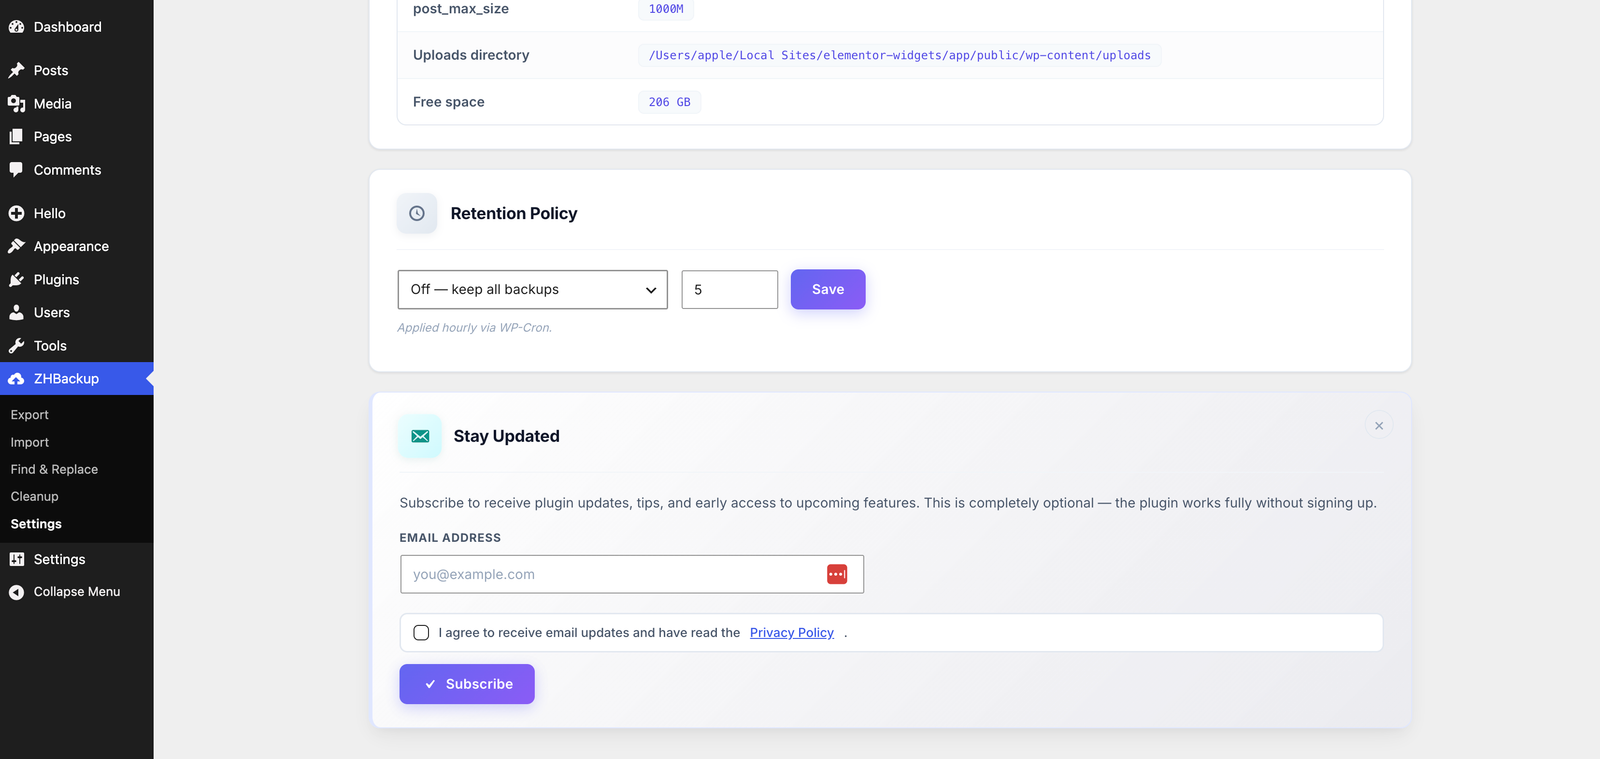Click the Collapse Menu arrow icon

(16, 592)
